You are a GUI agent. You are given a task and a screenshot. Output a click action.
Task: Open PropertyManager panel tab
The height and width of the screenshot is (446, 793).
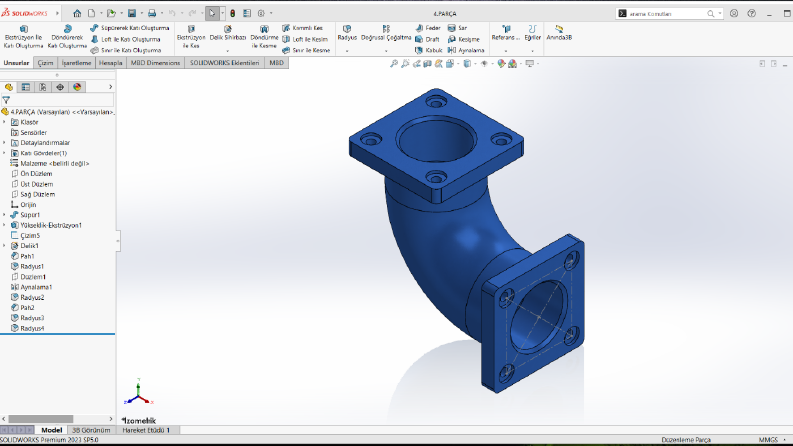pos(26,87)
